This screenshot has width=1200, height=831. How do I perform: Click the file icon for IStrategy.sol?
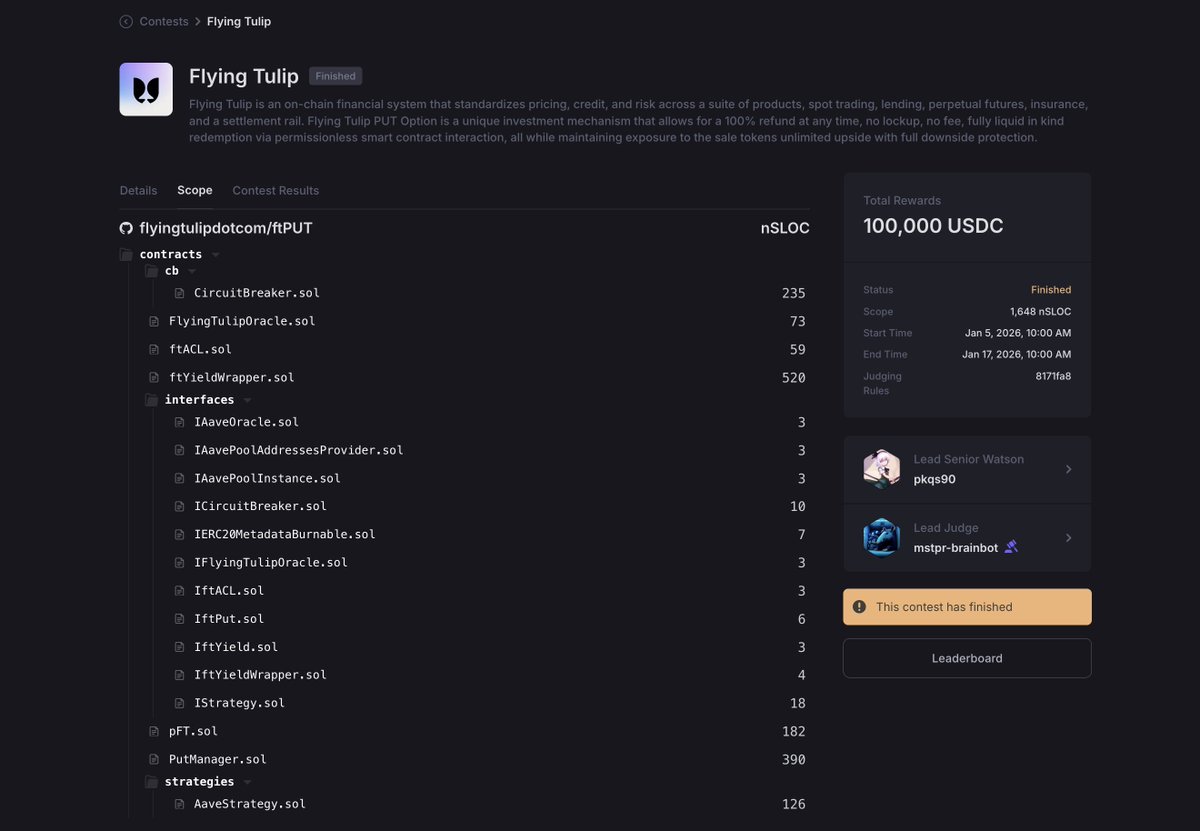pos(179,703)
